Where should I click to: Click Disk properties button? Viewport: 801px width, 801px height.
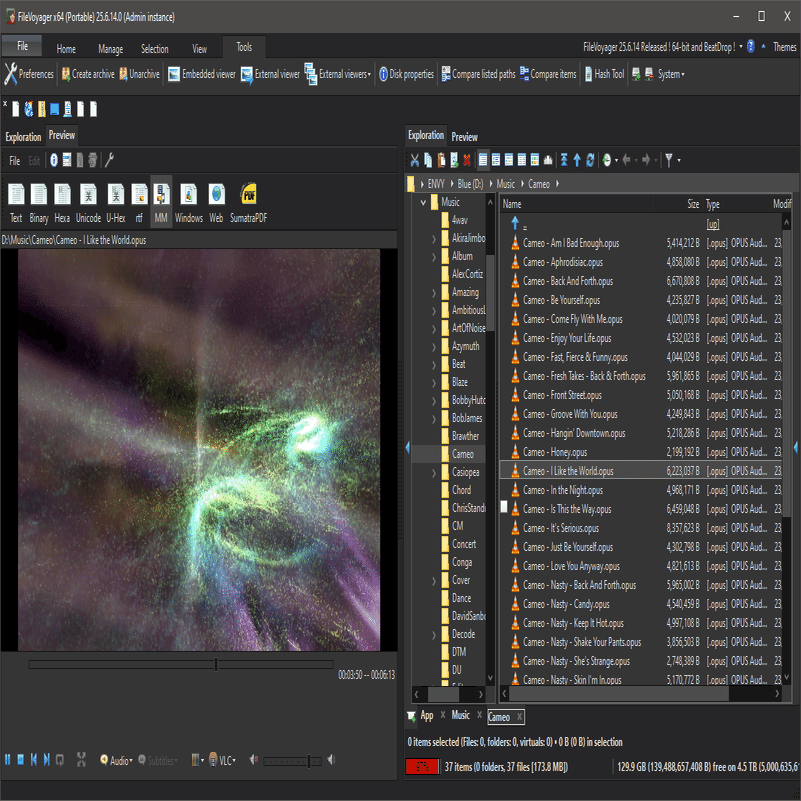click(x=406, y=74)
